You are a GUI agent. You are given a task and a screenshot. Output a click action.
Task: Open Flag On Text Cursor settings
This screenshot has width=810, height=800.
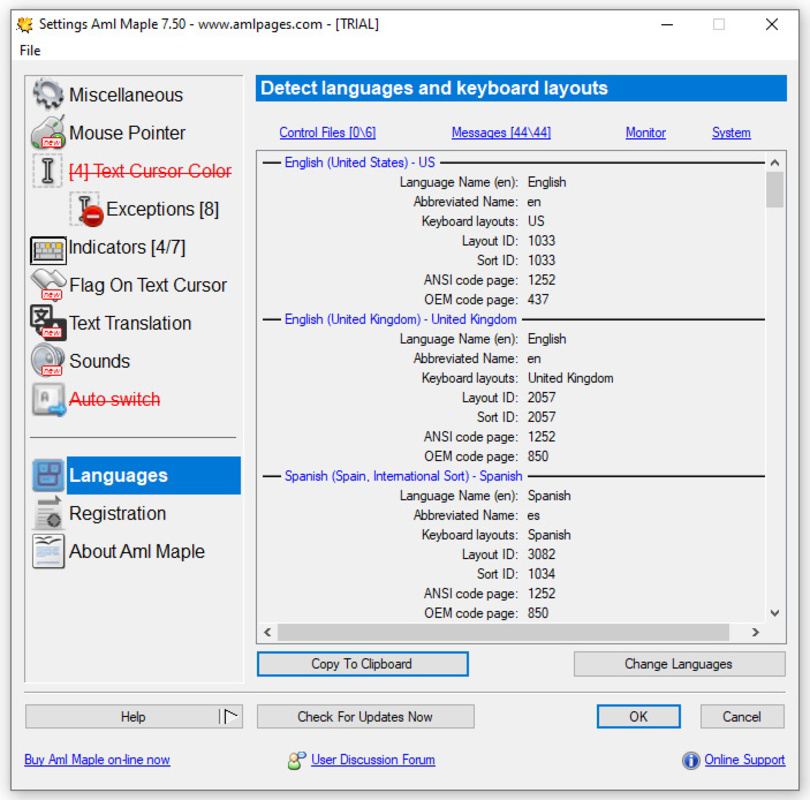click(x=139, y=285)
